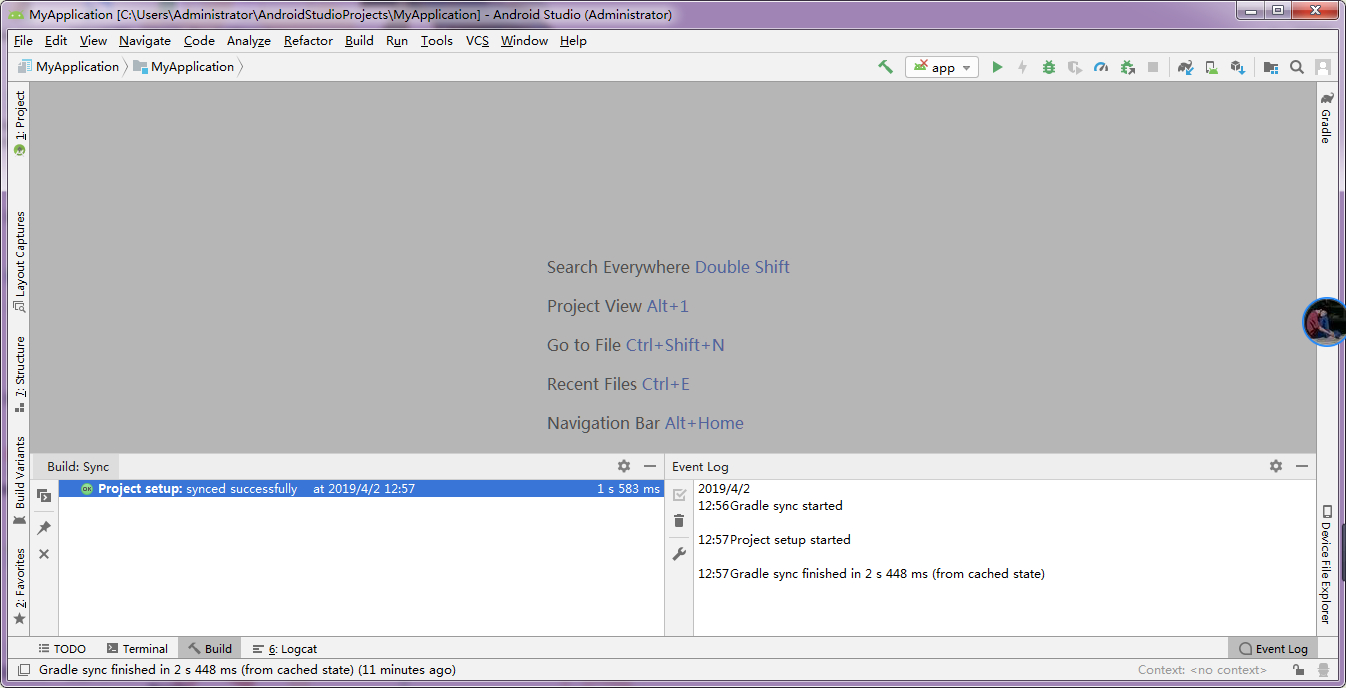Open the 2: Favorites side tab

pos(19,586)
